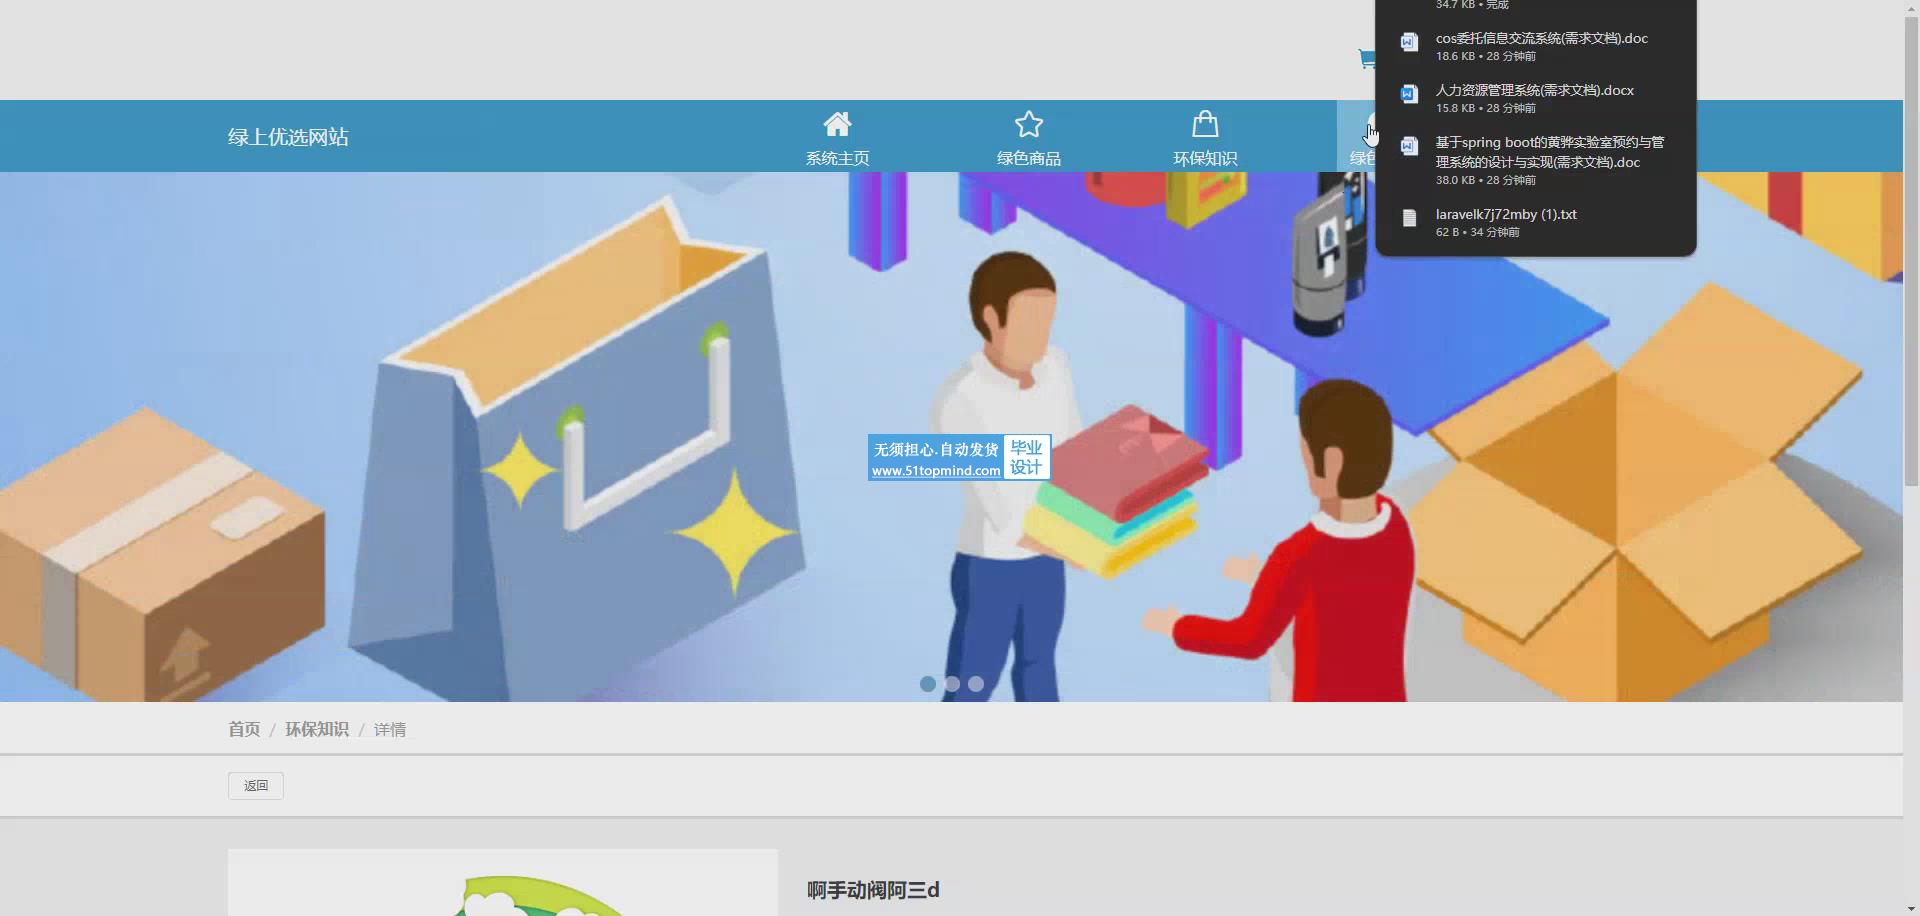Viewport: 1920px width, 916px height.
Task: Select the first carousel indicator dot
Action: [928, 684]
